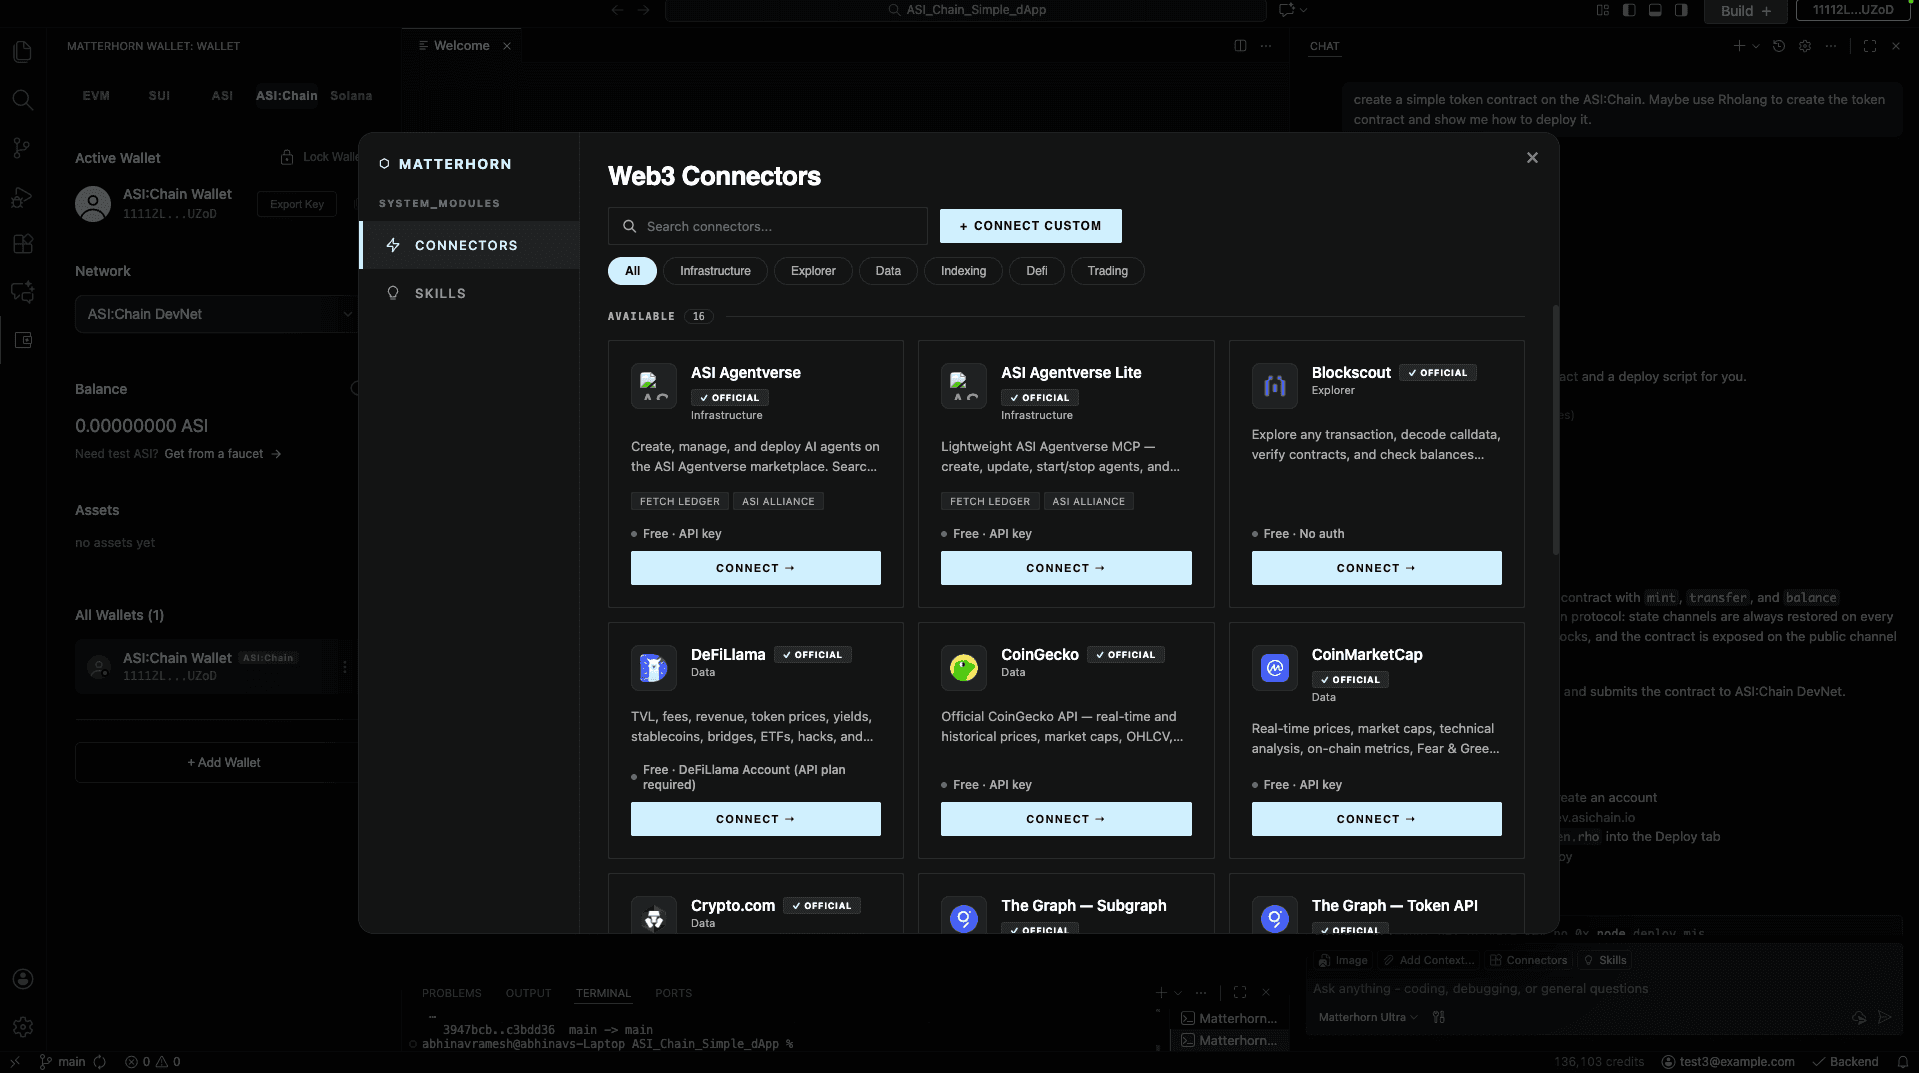
Task: Open the Extensions icon in activity bar
Action: (x=22, y=244)
